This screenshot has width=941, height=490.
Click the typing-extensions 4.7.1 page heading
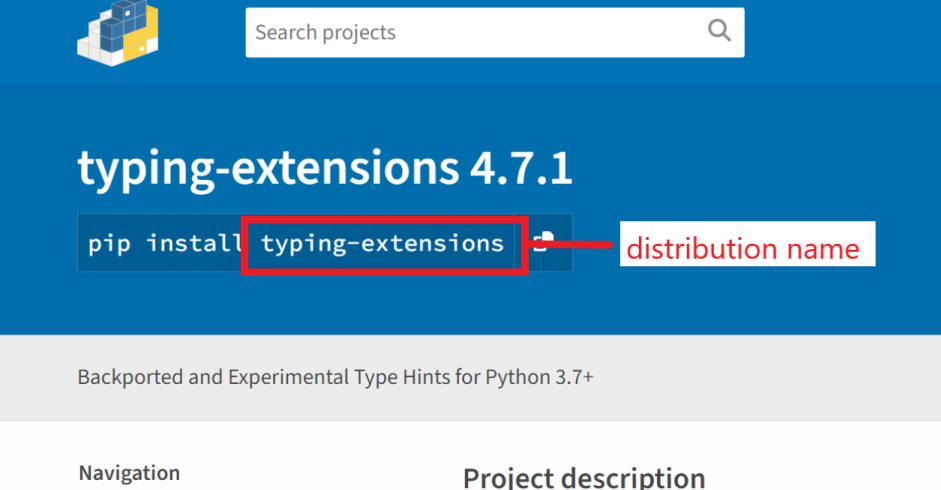pos(325,169)
